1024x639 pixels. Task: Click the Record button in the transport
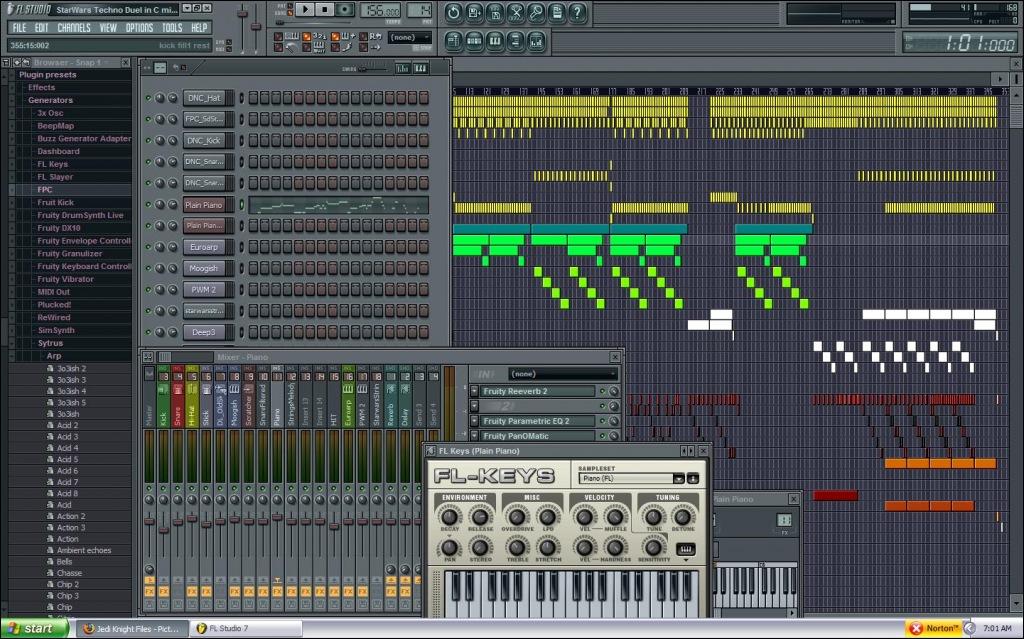pyautogui.click(x=345, y=9)
